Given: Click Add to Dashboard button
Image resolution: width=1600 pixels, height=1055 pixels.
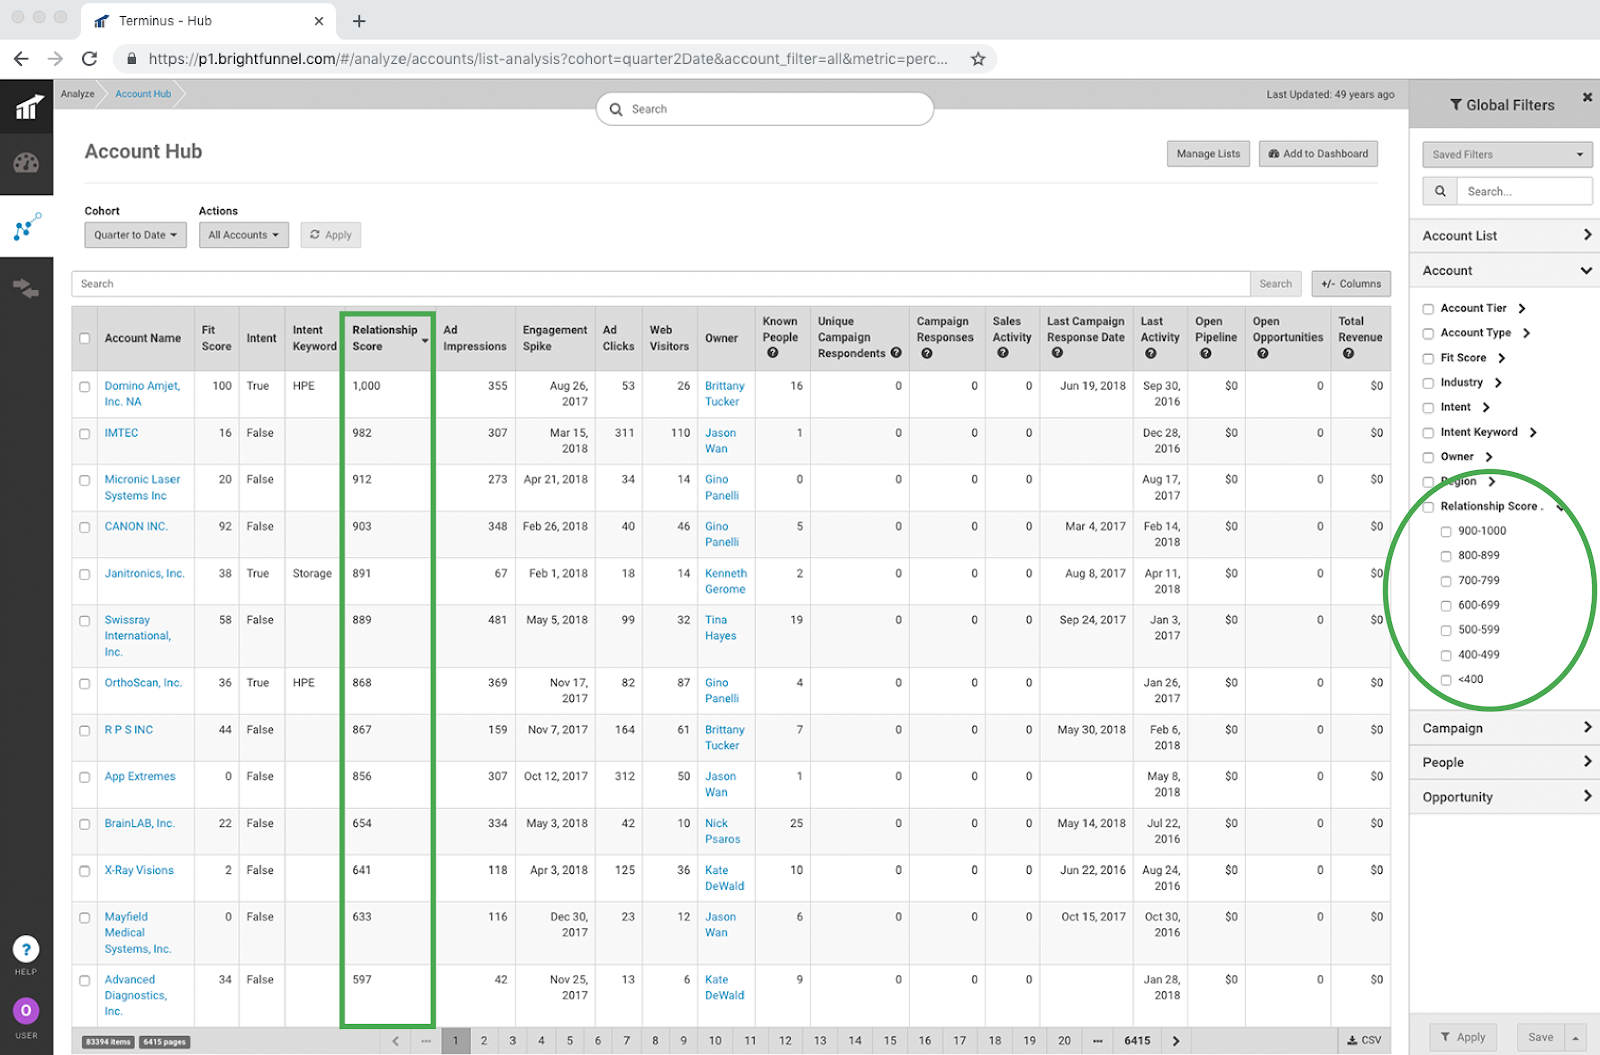Looking at the screenshot, I should (1318, 154).
